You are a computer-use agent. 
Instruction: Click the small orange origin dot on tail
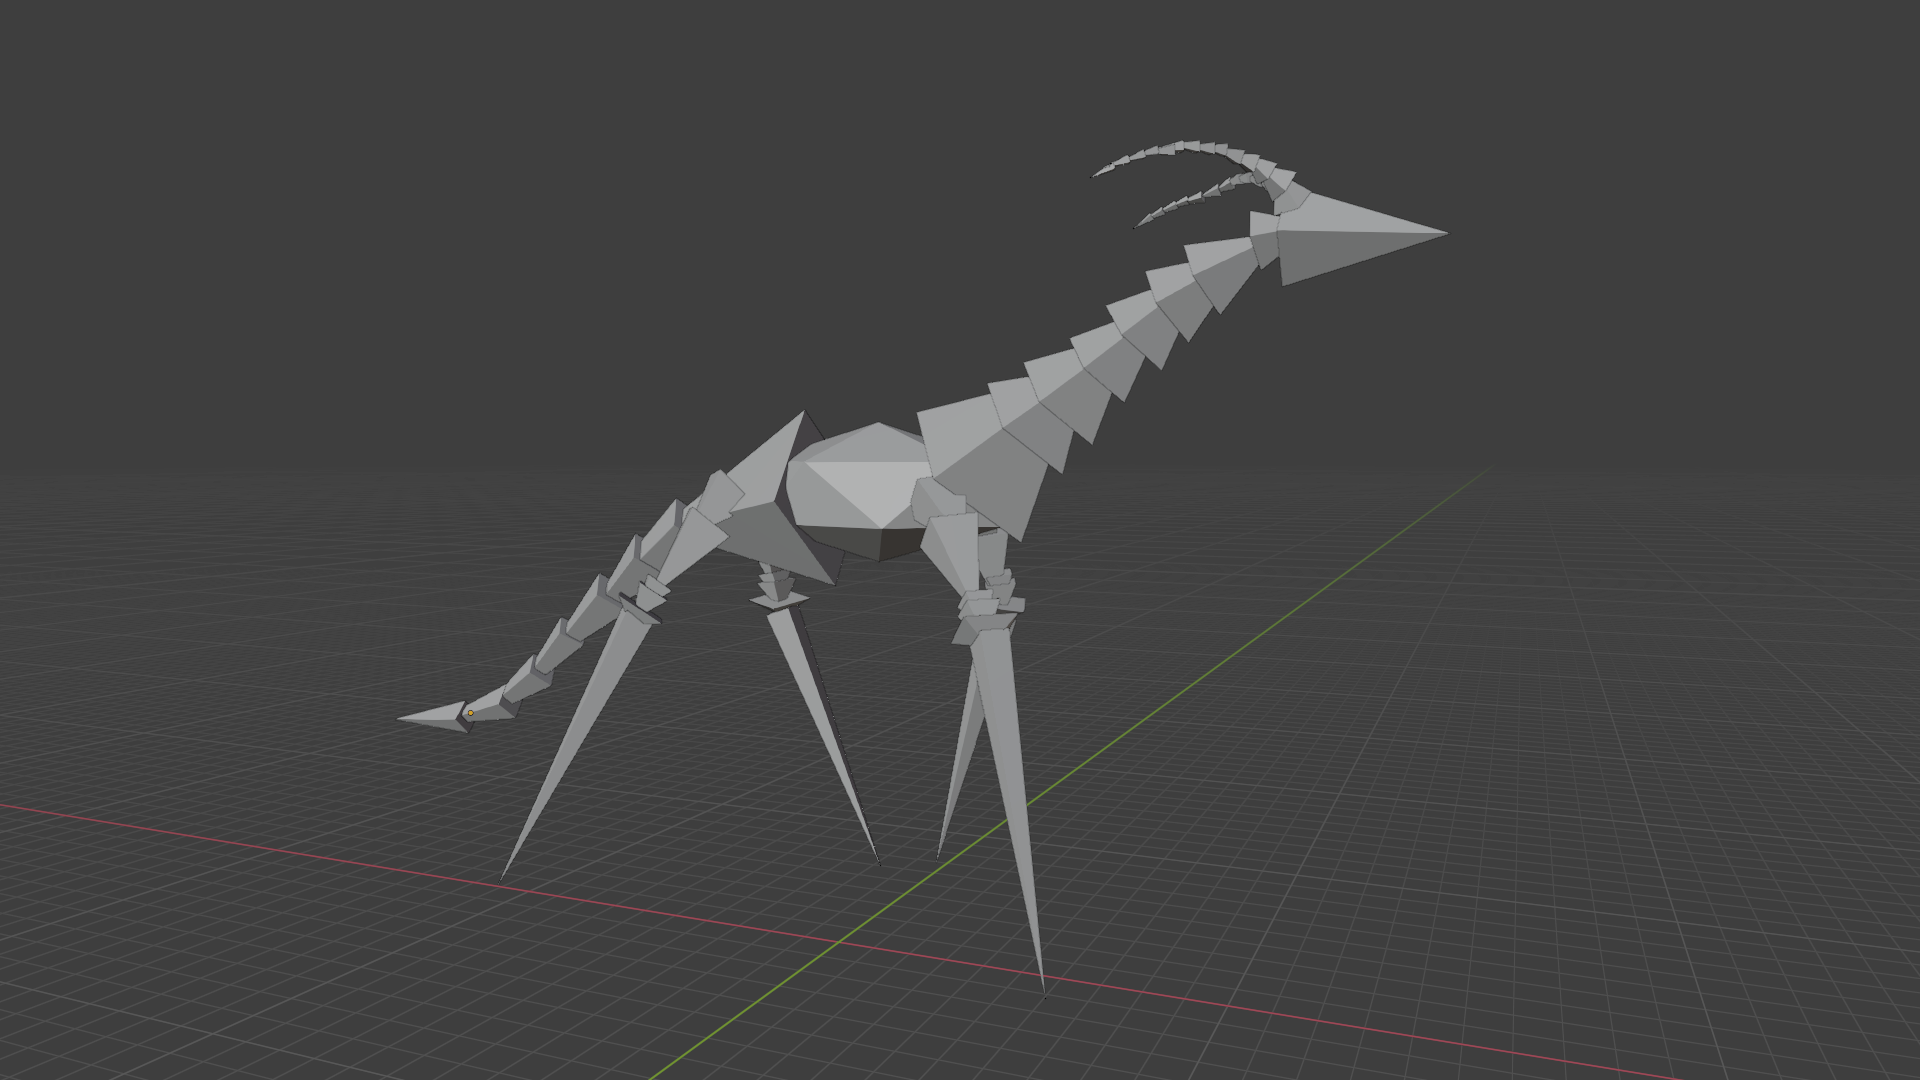pos(470,713)
